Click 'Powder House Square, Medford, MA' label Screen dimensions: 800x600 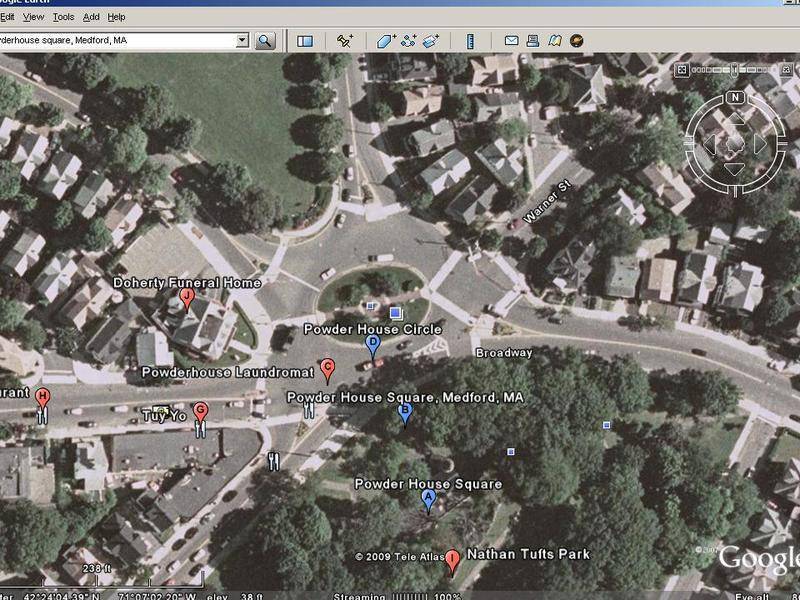(x=406, y=397)
